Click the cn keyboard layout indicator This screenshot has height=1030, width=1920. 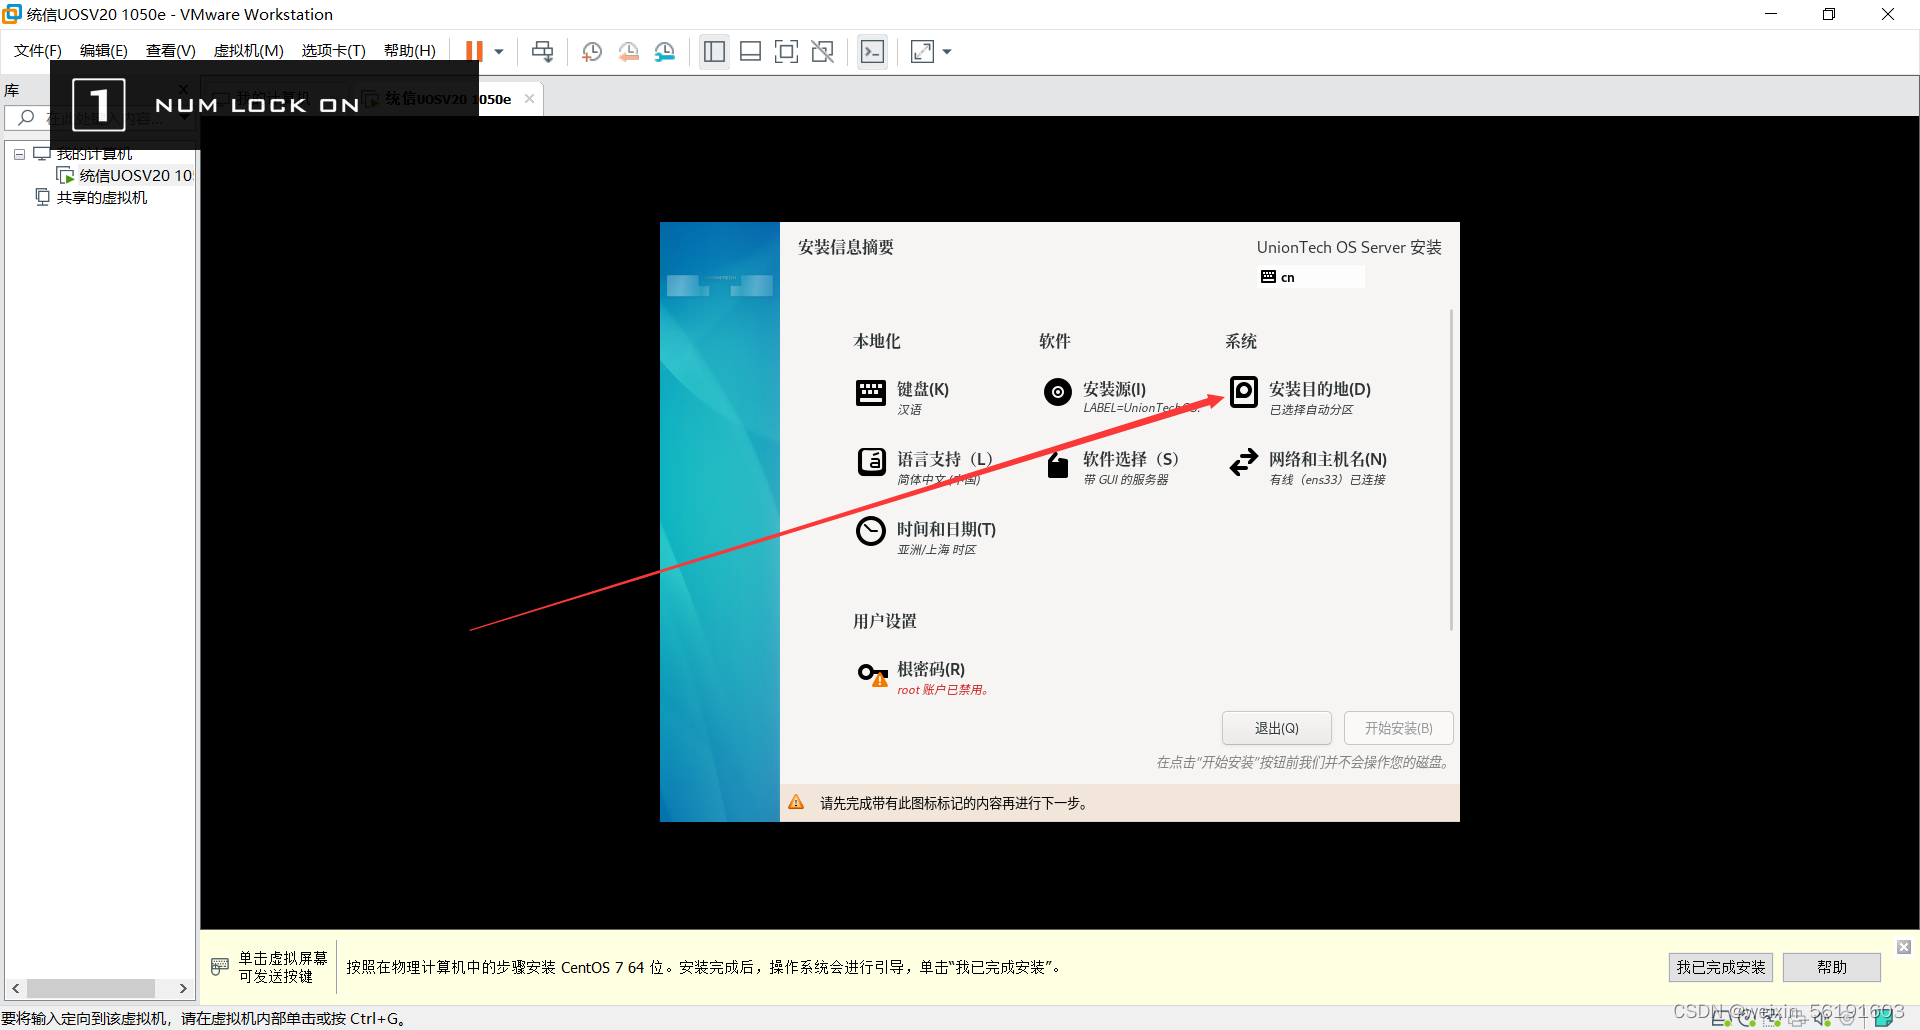pos(1310,277)
